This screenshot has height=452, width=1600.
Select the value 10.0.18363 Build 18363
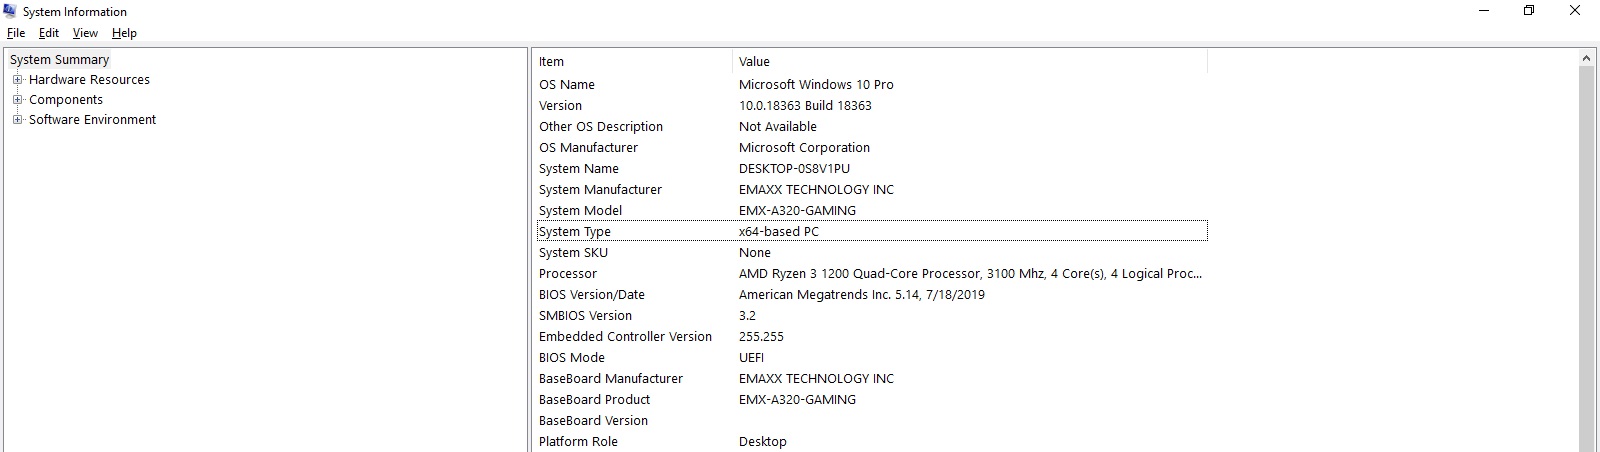(x=805, y=106)
